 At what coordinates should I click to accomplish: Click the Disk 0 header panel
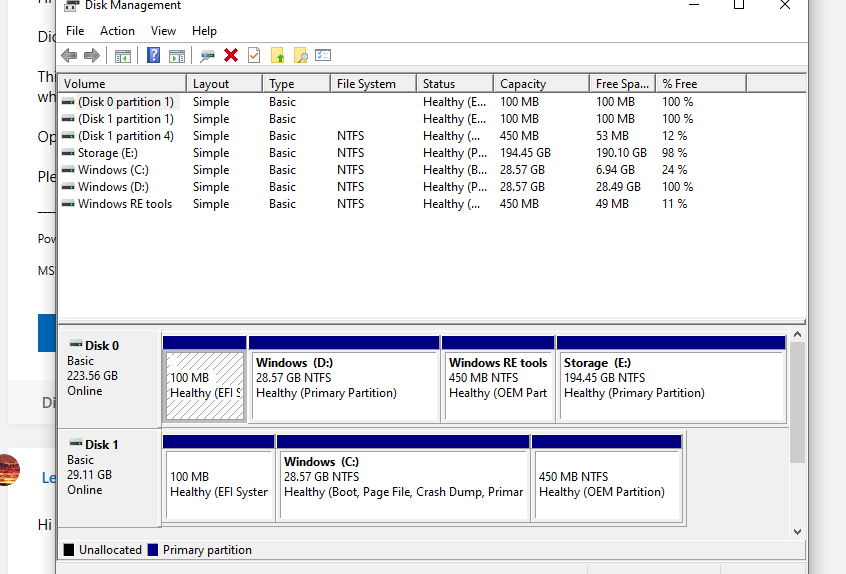point(110,380)
